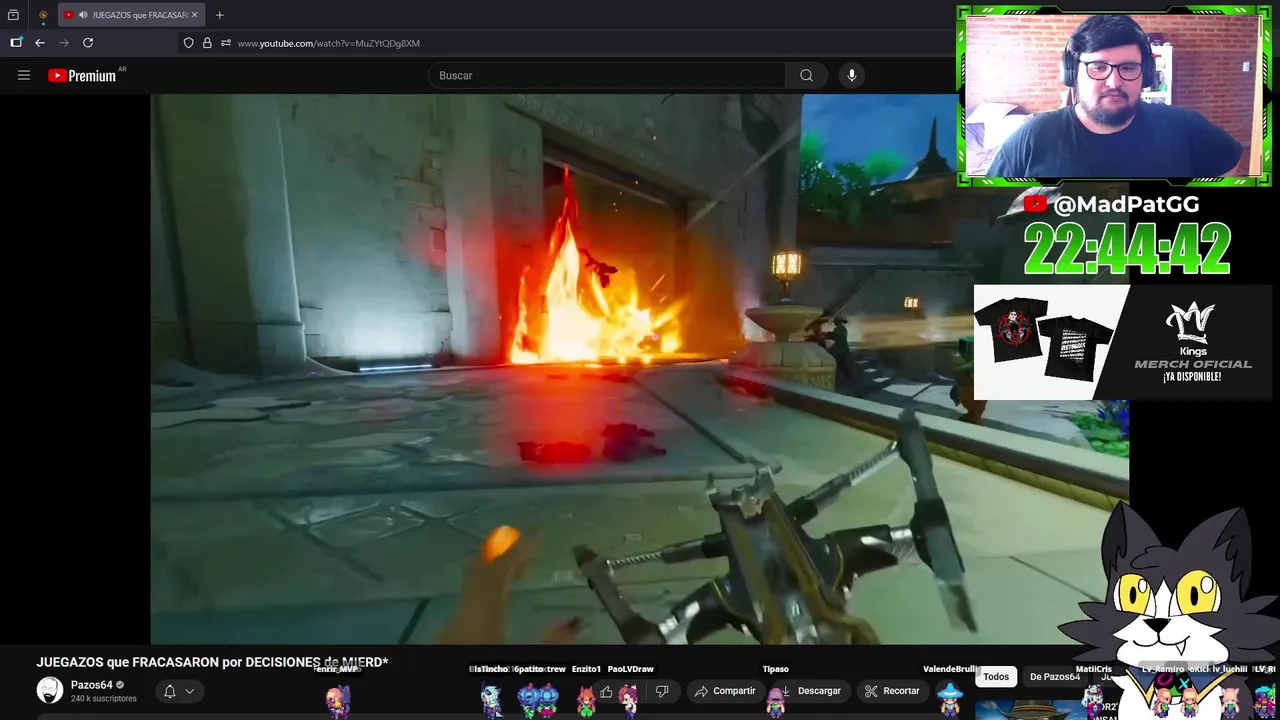Go forward with the browser forward arrow

tap(64, 43)
